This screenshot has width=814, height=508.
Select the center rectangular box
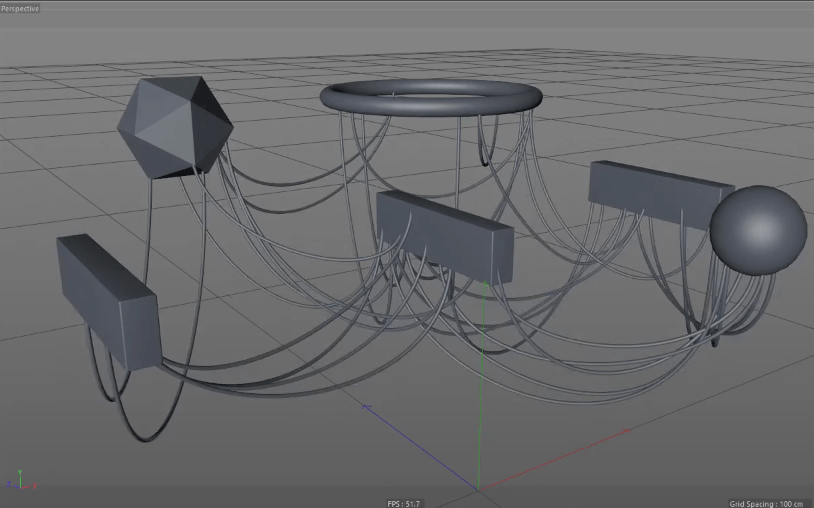(x=445, y=236)
